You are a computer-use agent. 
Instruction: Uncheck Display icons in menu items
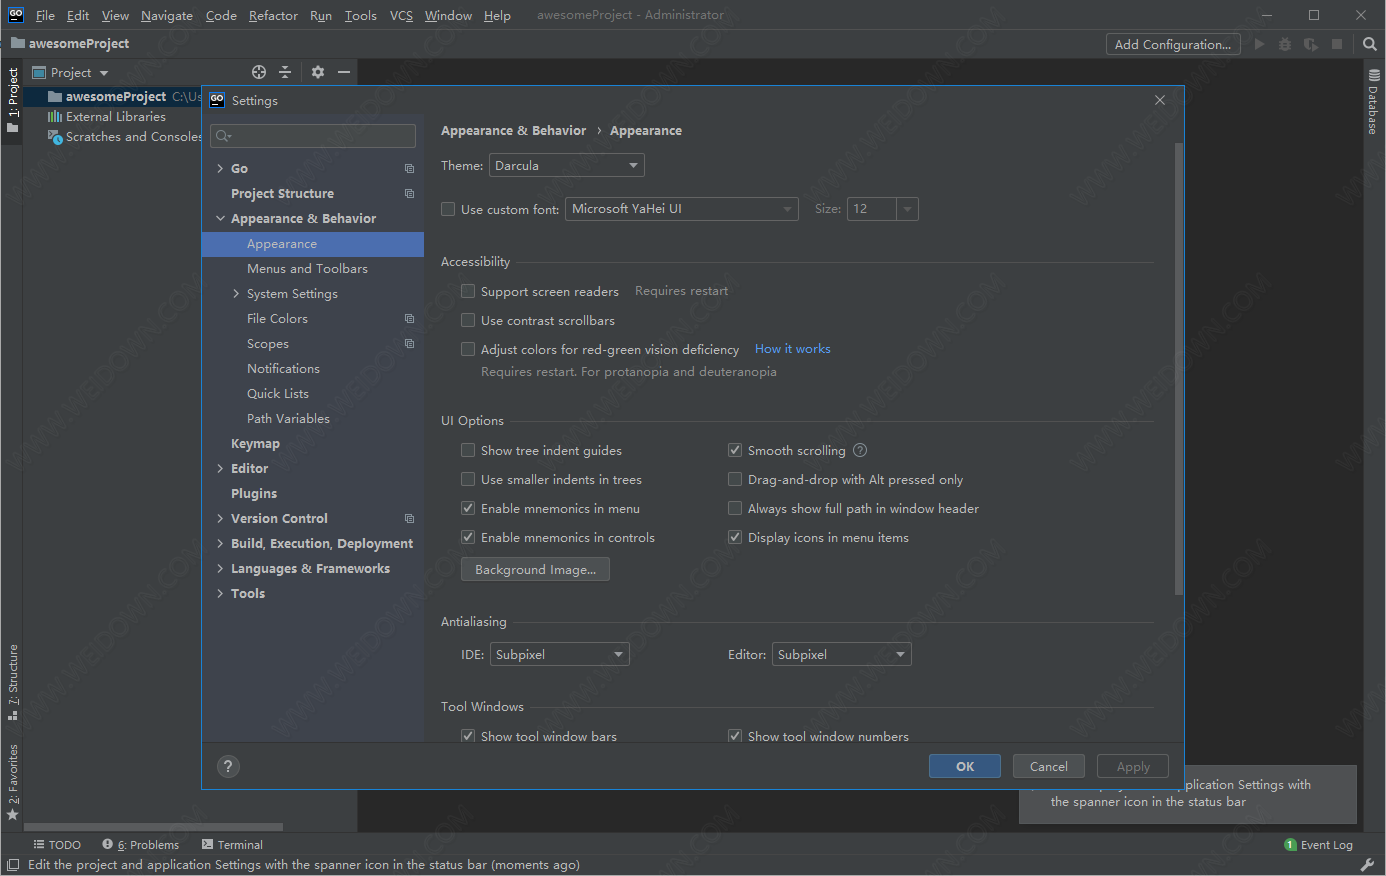[x=735, y=537]
